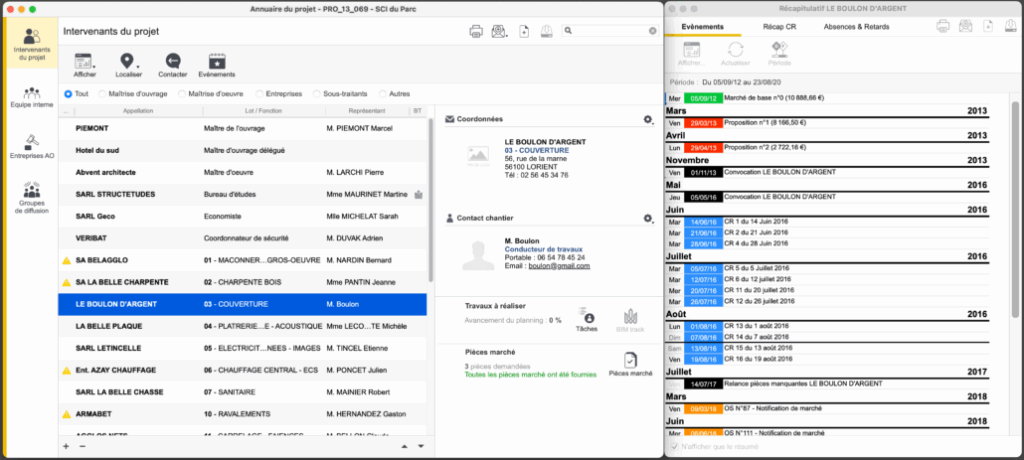The height and width of the screenshot is (460, 1024).
Task: Expand the Localiser dropdown
Action: [128, 62]
